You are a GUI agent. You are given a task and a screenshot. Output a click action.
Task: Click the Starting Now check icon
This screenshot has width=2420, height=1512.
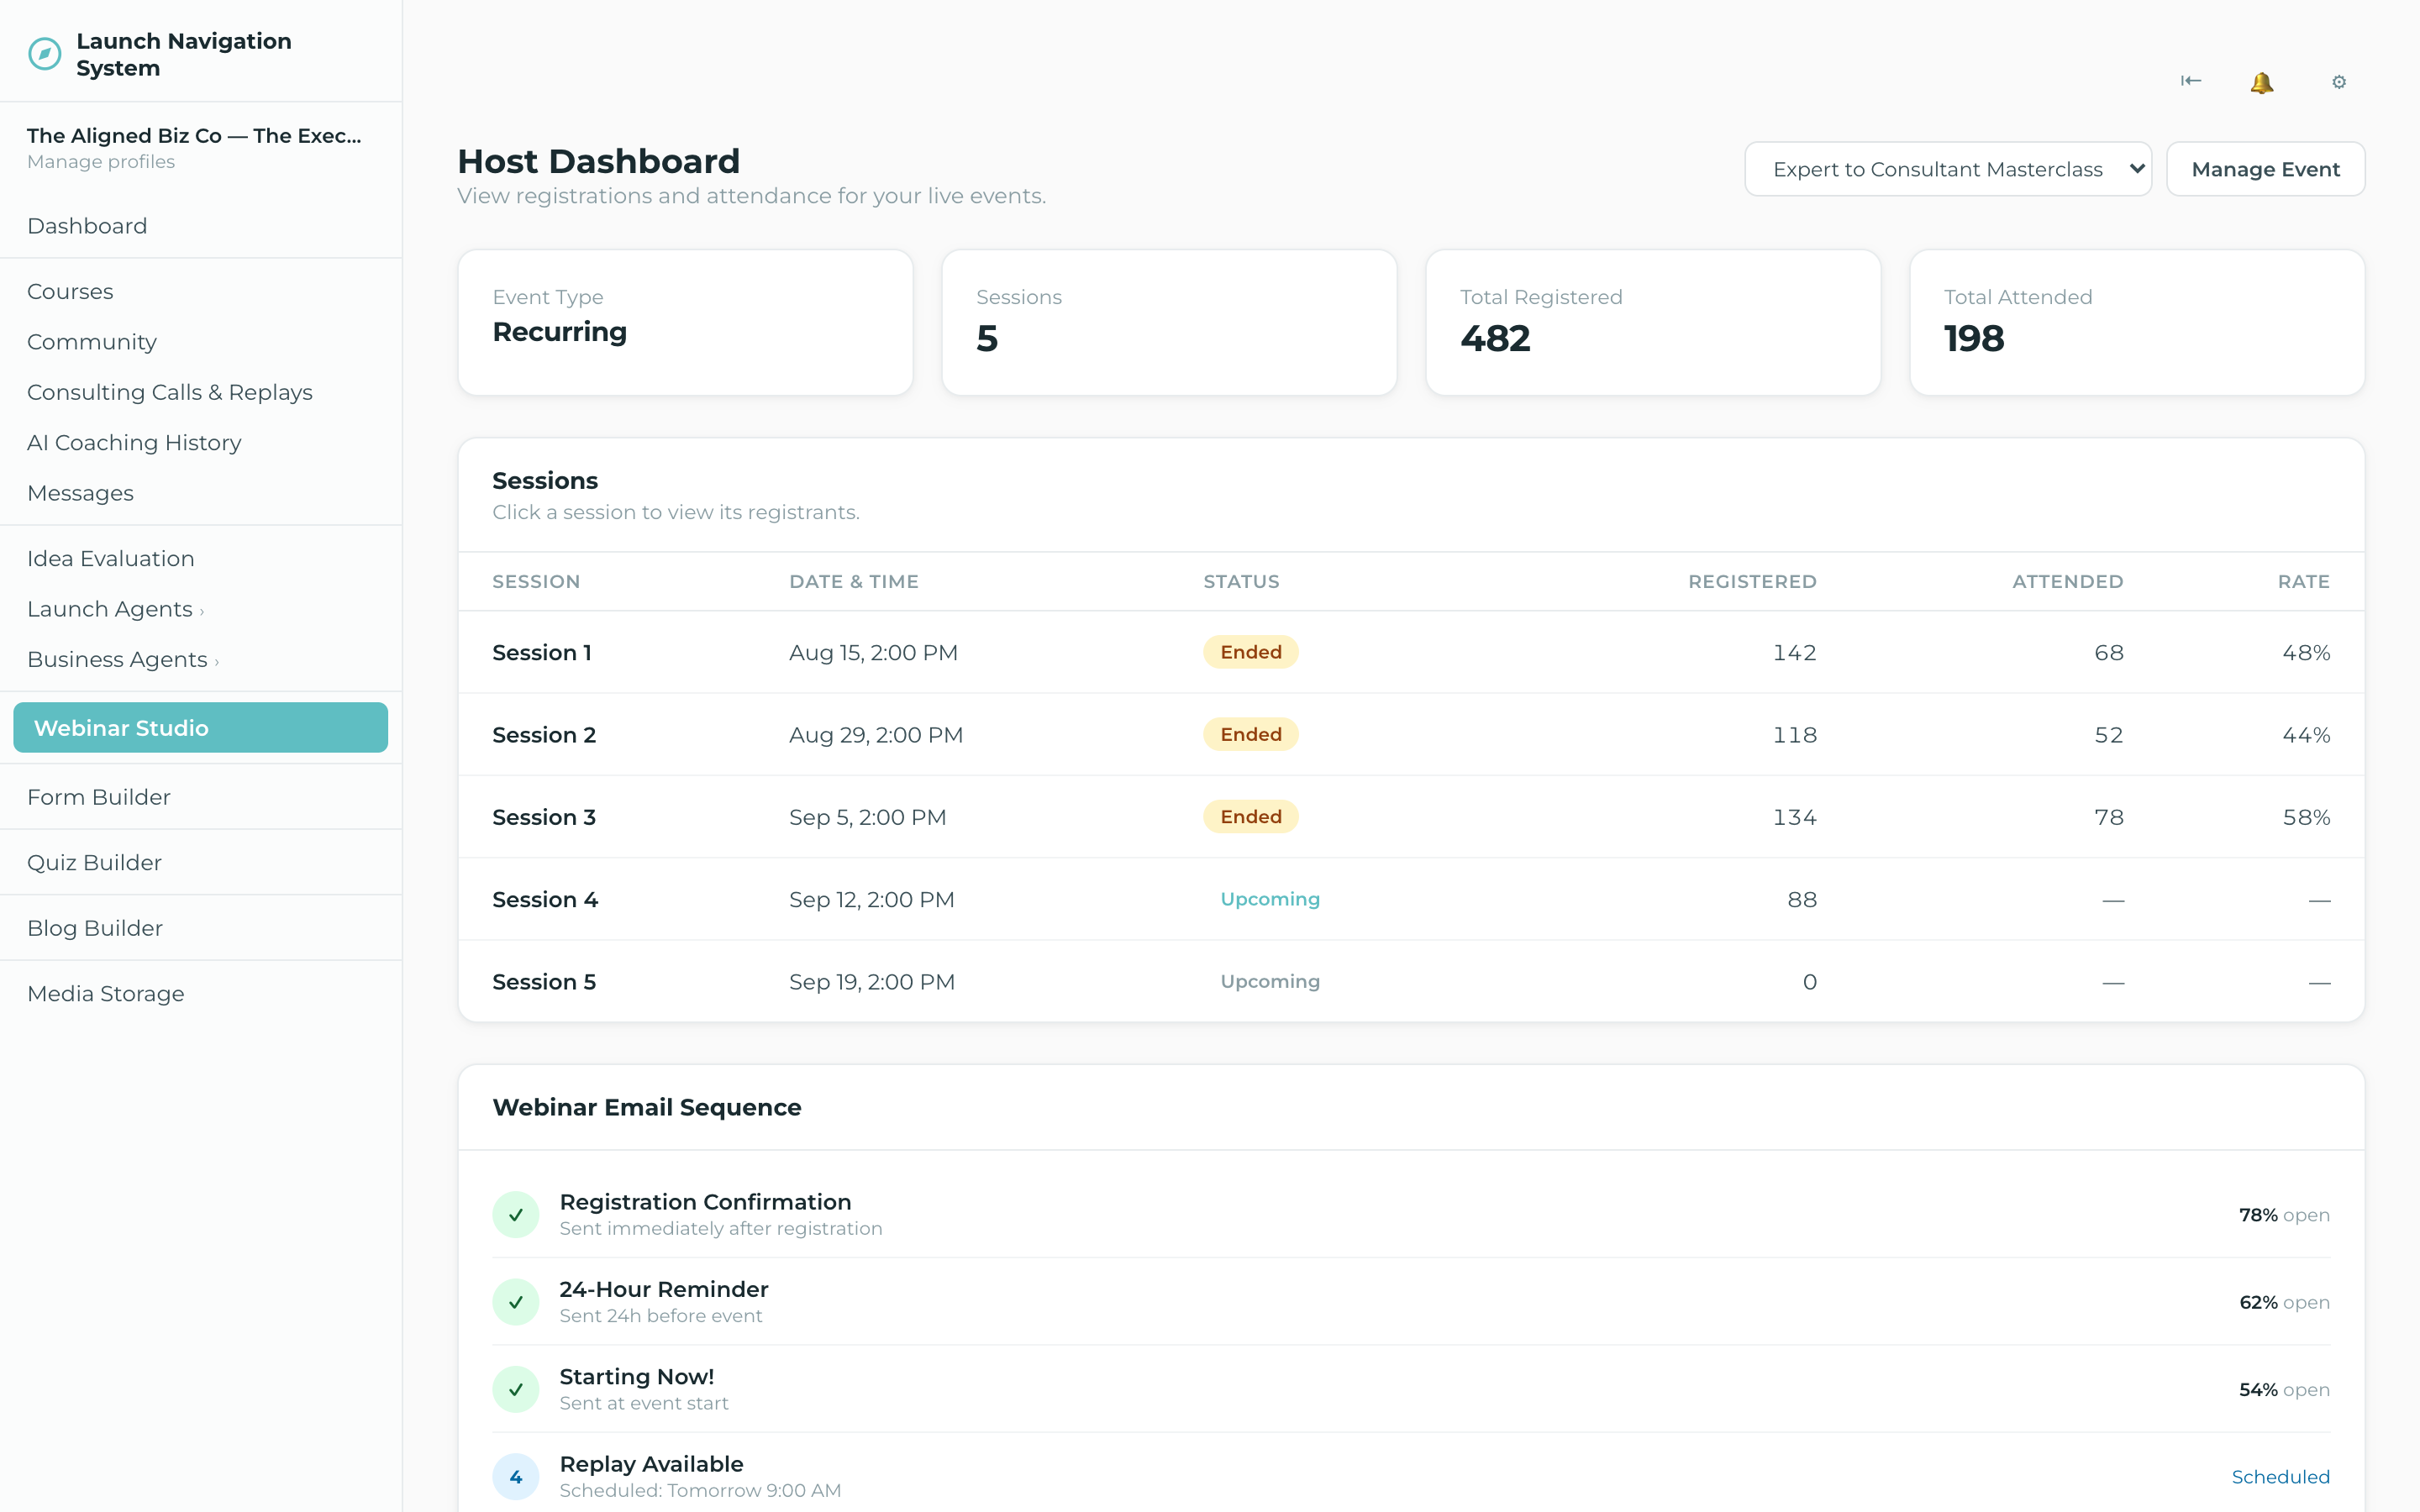click(x=516, y=1389)
